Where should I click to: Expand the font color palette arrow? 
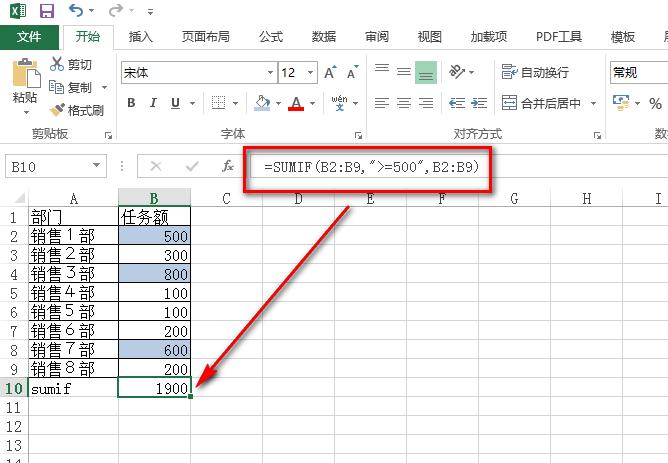[313, 104]
